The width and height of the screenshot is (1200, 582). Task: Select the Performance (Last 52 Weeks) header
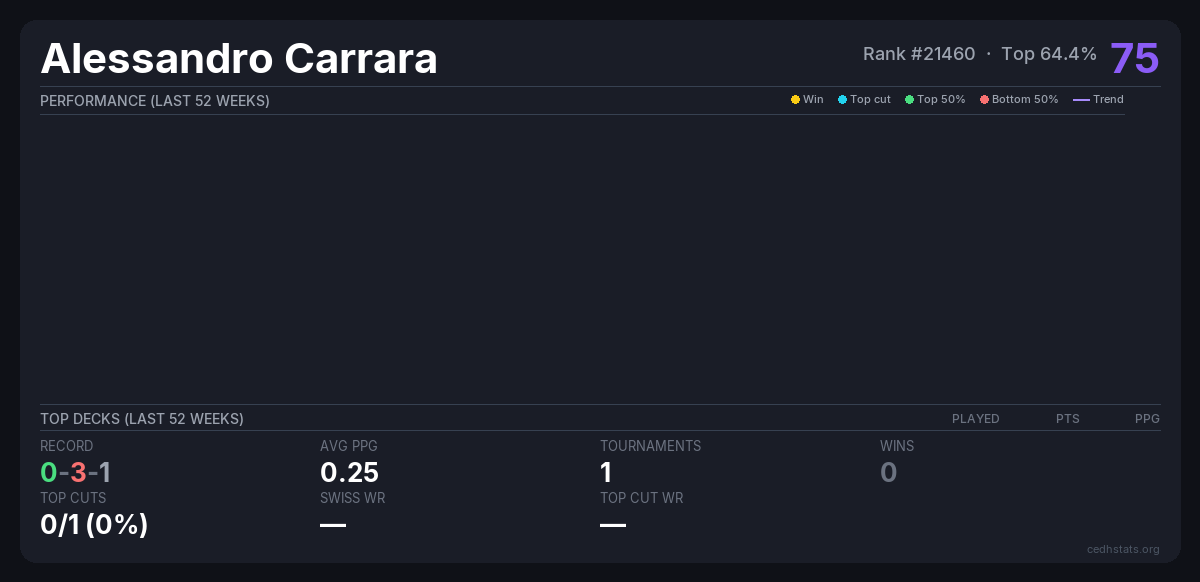[x=155, y=101]
